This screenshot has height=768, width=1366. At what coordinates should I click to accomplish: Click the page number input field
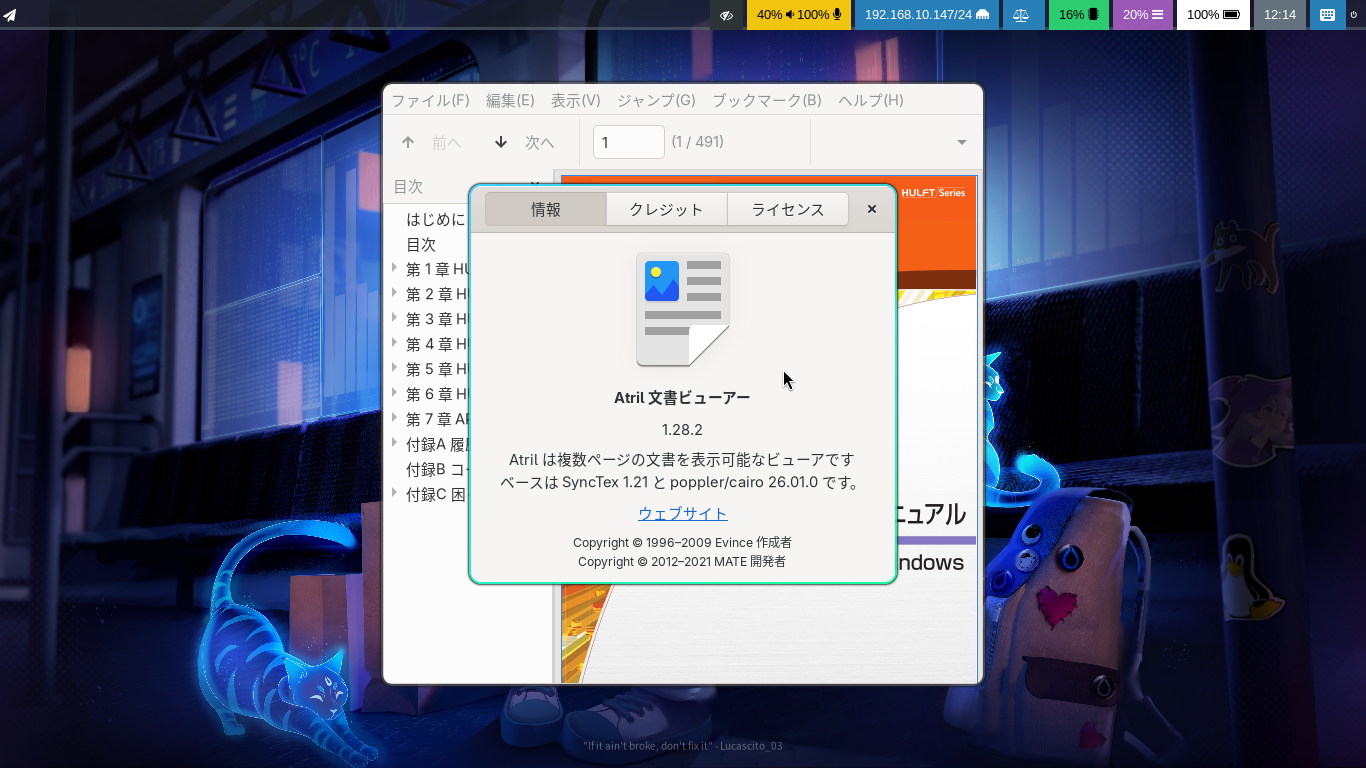click(629, 142)
